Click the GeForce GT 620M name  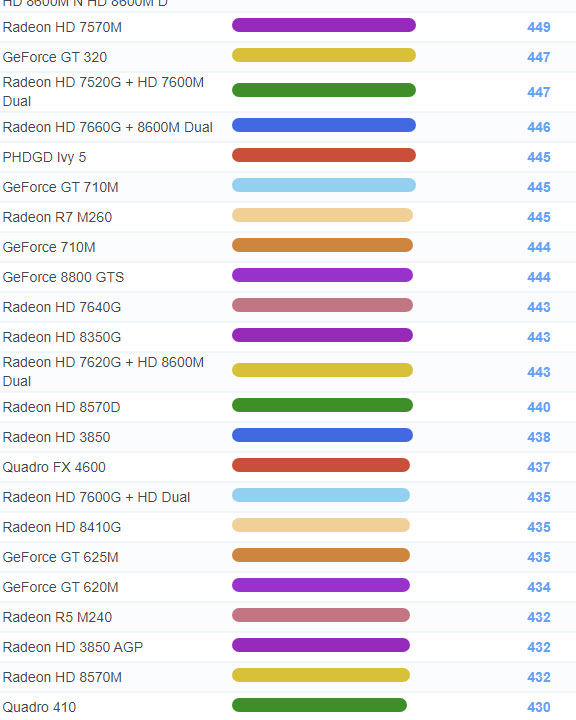(61, 587)
